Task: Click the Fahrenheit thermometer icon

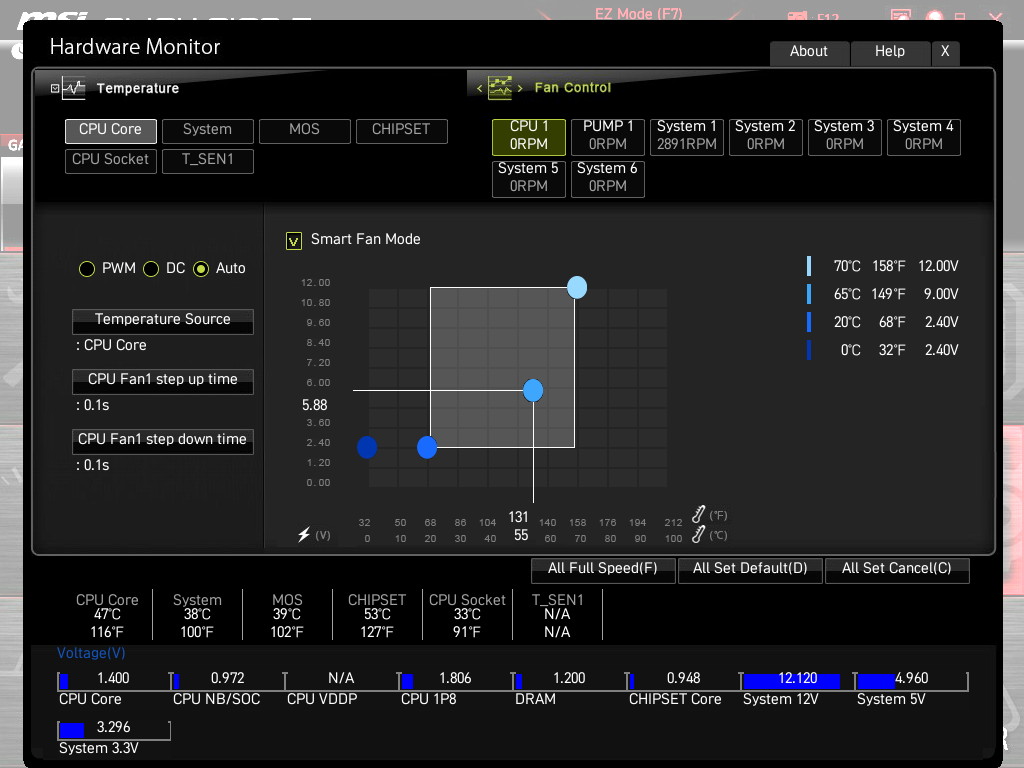Action: [x=699, y=514]
